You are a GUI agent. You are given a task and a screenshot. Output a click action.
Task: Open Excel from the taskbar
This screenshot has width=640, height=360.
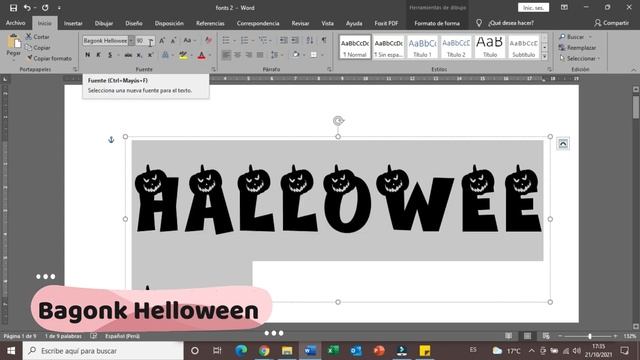pos(333,351)
